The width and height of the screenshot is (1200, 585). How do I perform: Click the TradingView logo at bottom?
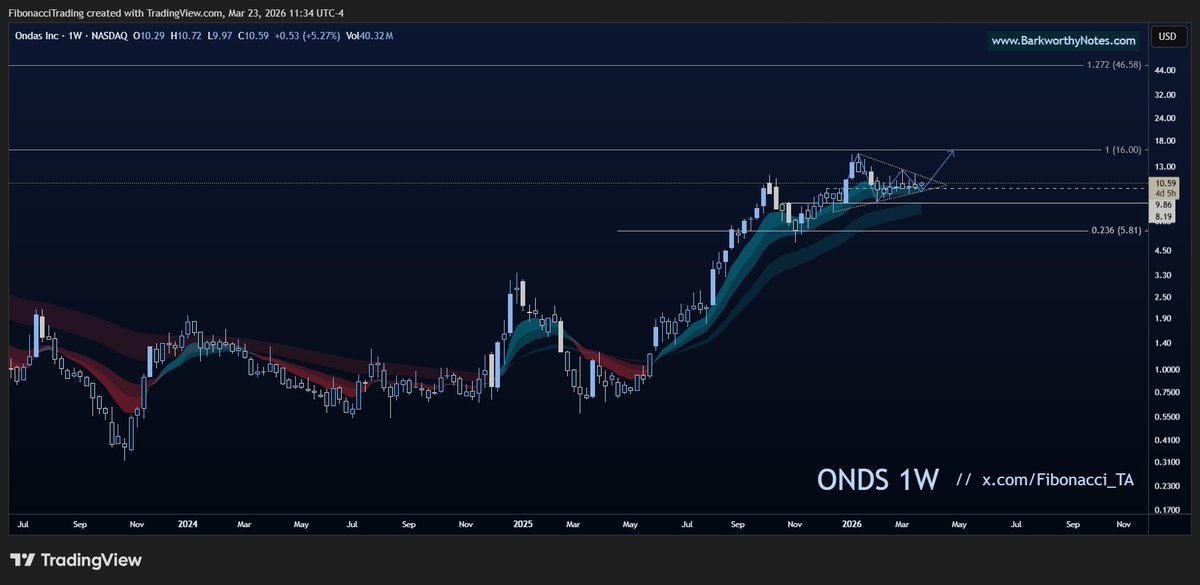coord(76,560)
